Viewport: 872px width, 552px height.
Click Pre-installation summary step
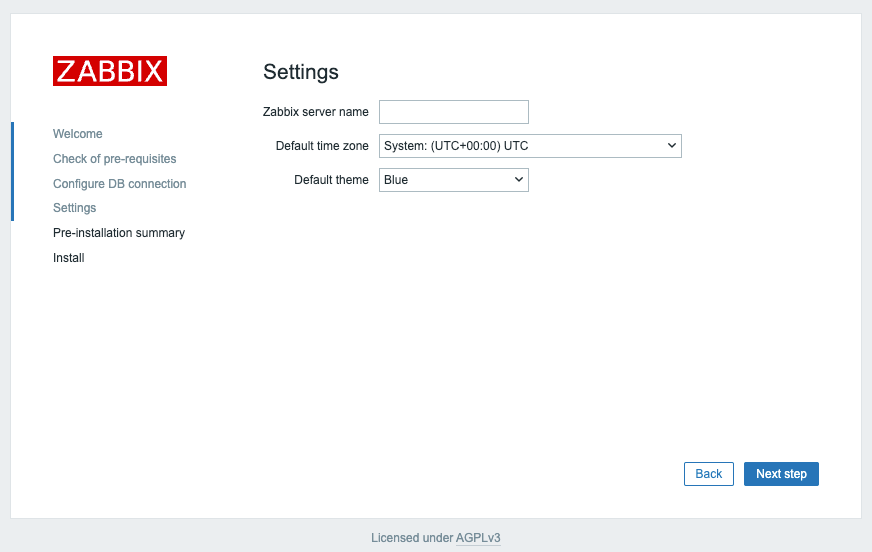tap(119, 233)
